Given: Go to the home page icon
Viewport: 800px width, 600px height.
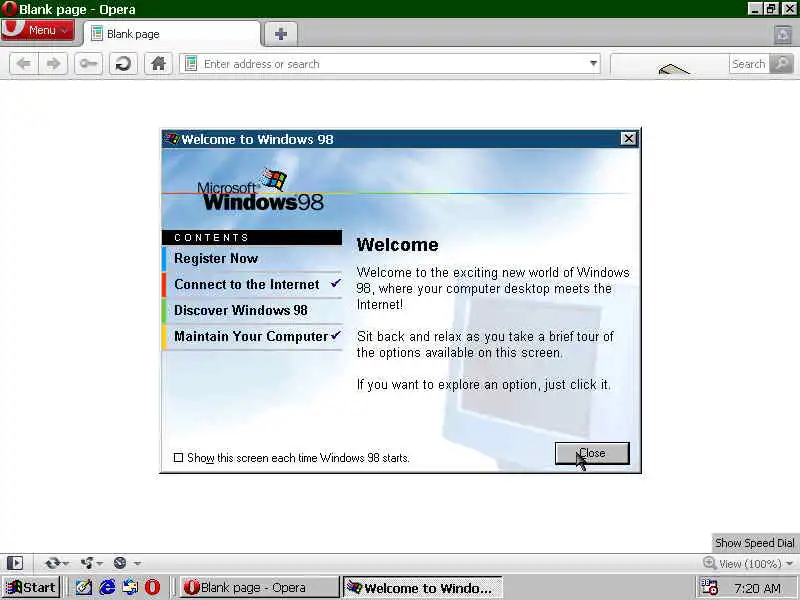Looking at the screenshot, I should click(x=158, y=64).
